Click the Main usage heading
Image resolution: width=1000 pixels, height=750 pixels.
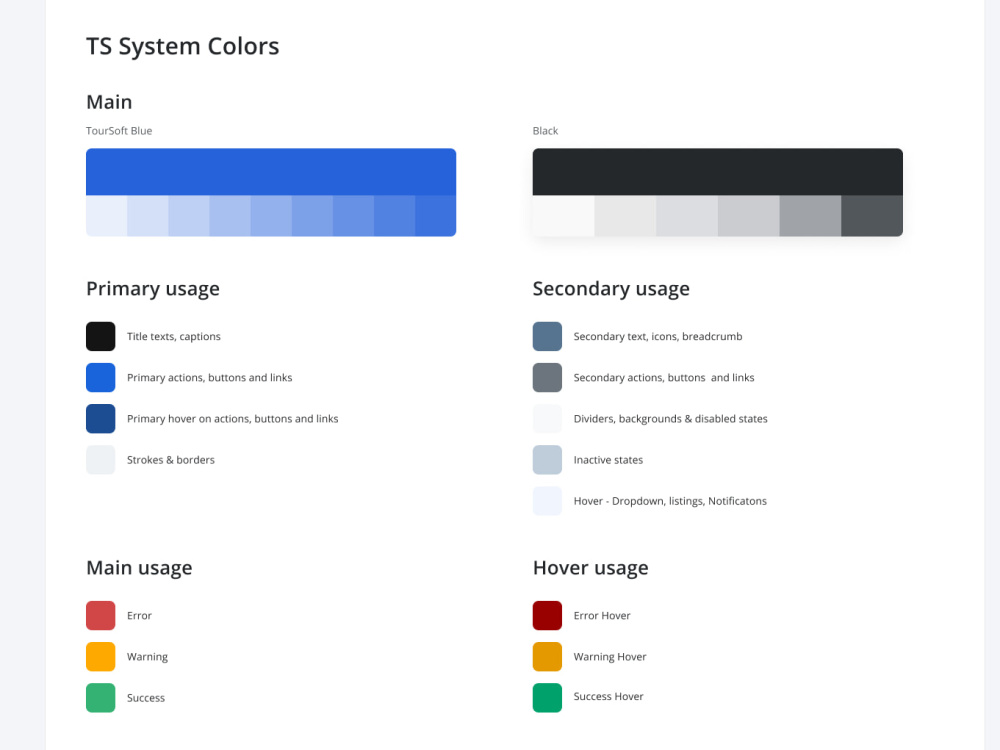139,568
